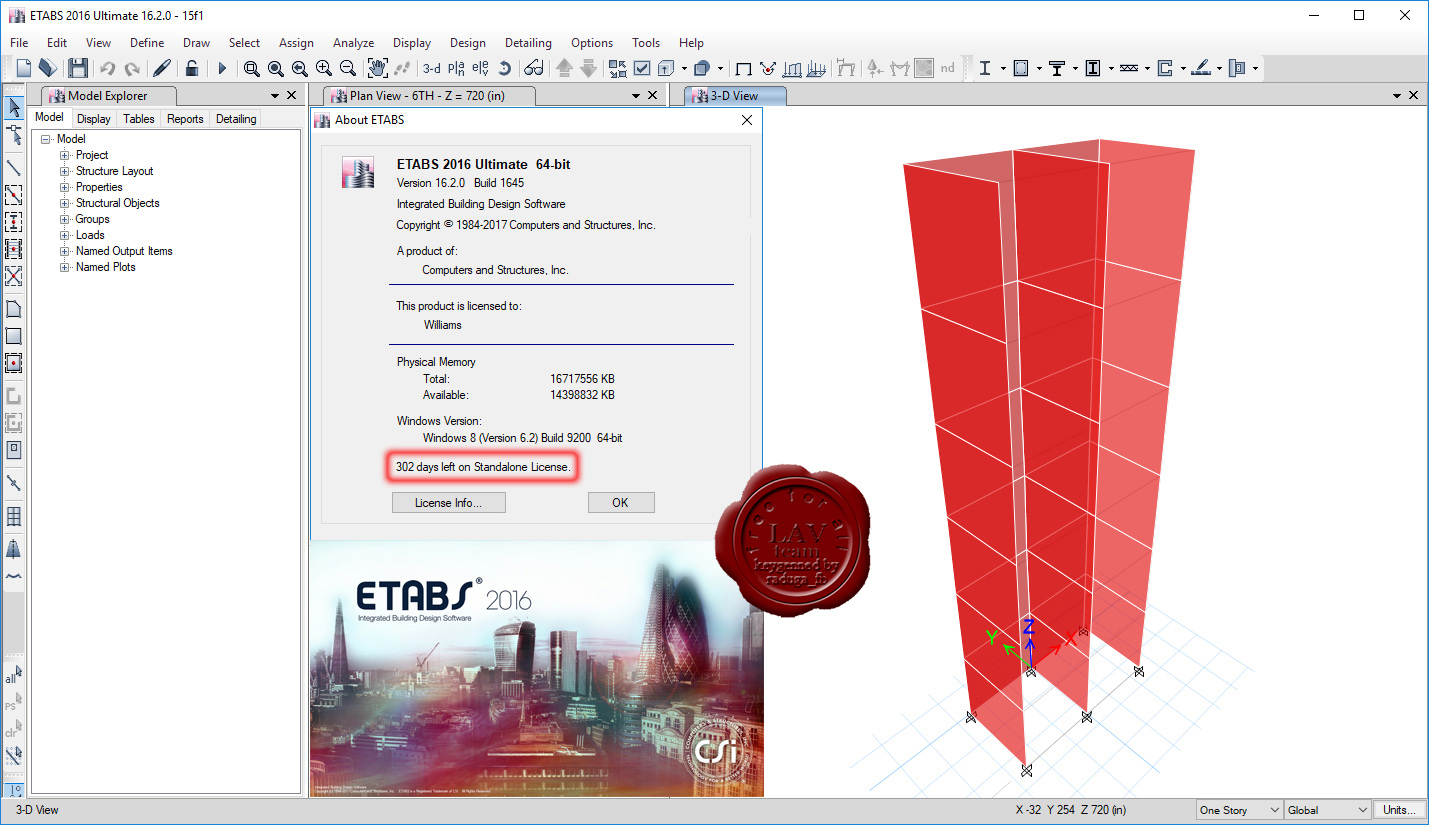Image resolution: width=1429 pixels, height=825 pixels.
Task: Toggle the model Lock padlock icon
Action: click(x=191, y=68)
